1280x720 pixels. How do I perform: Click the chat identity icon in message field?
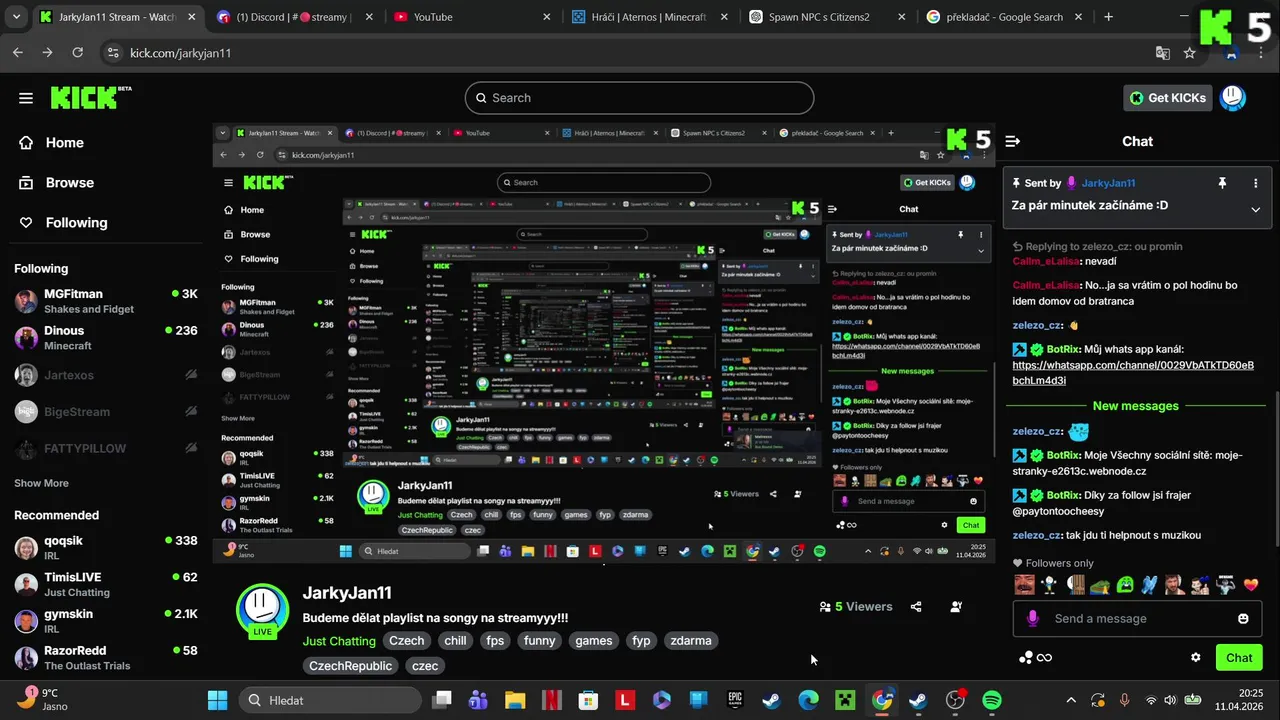1033,619
